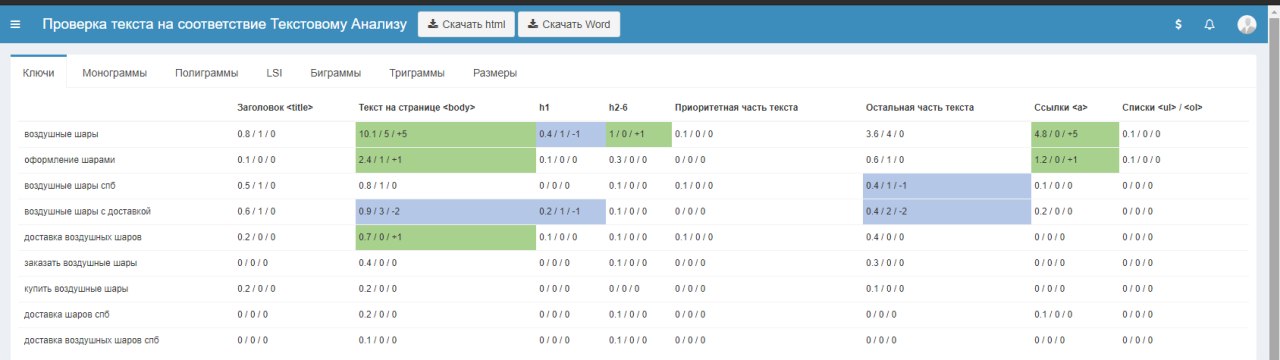Click the Заголовок <title> column header
The image size is (1280, 360).
[x=275, y=107]
